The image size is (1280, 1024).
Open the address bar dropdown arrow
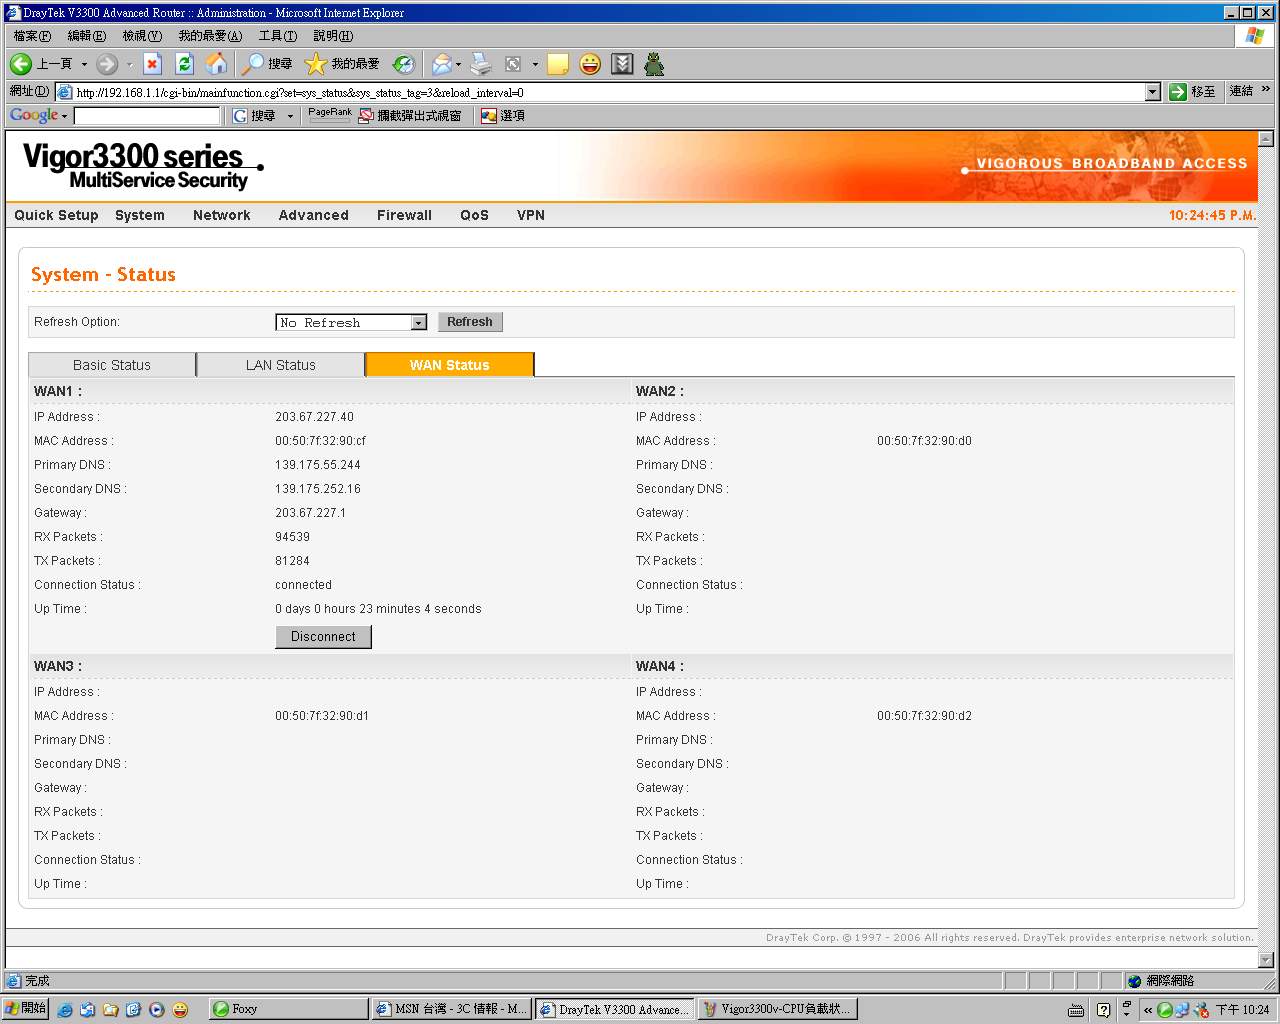(1152, 92)
